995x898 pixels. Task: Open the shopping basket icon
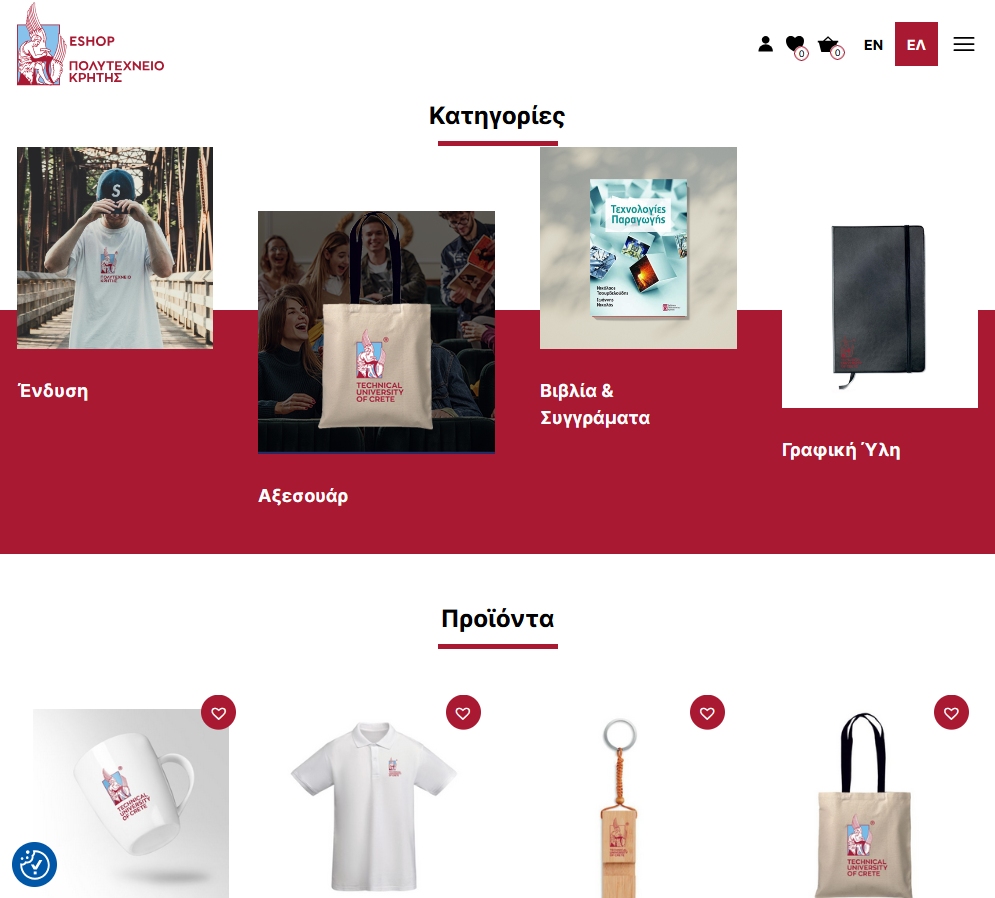pyautogui.click(x=830, y=46)
